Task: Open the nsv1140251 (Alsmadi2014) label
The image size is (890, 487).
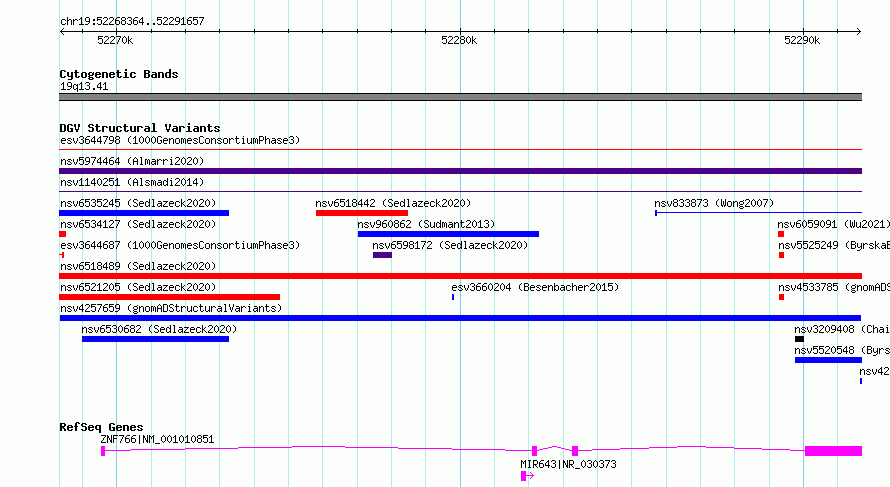Action: pos(132,182)
